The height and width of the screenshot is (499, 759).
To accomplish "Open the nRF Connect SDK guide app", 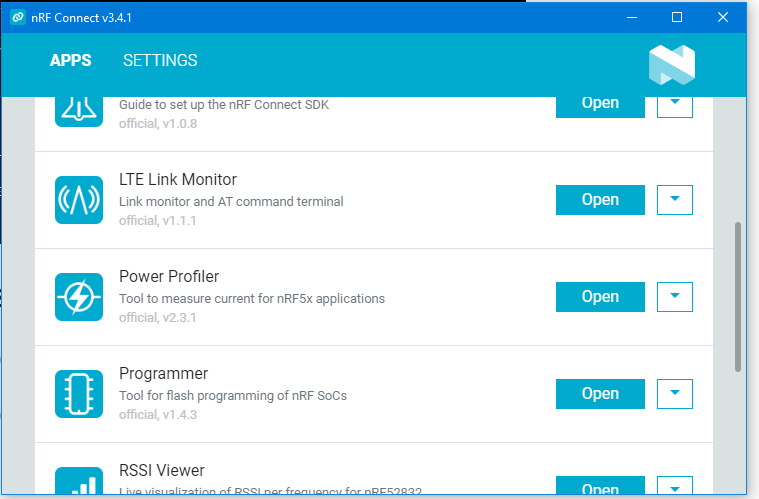I will [600, 104].
